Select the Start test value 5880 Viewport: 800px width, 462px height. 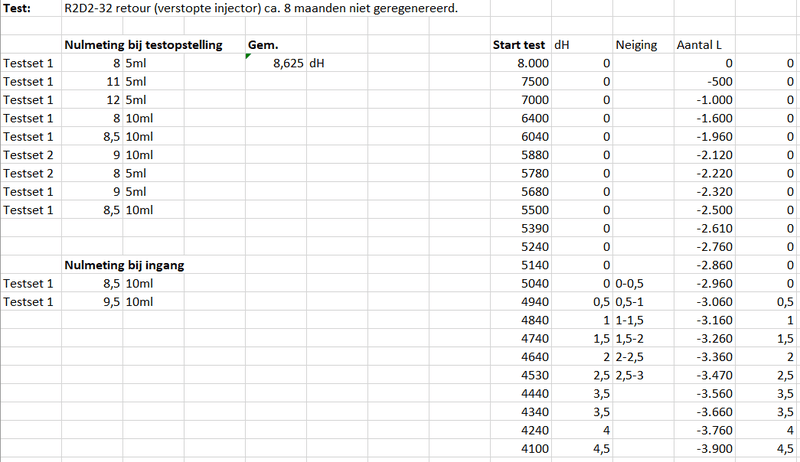tap(535, 155)
